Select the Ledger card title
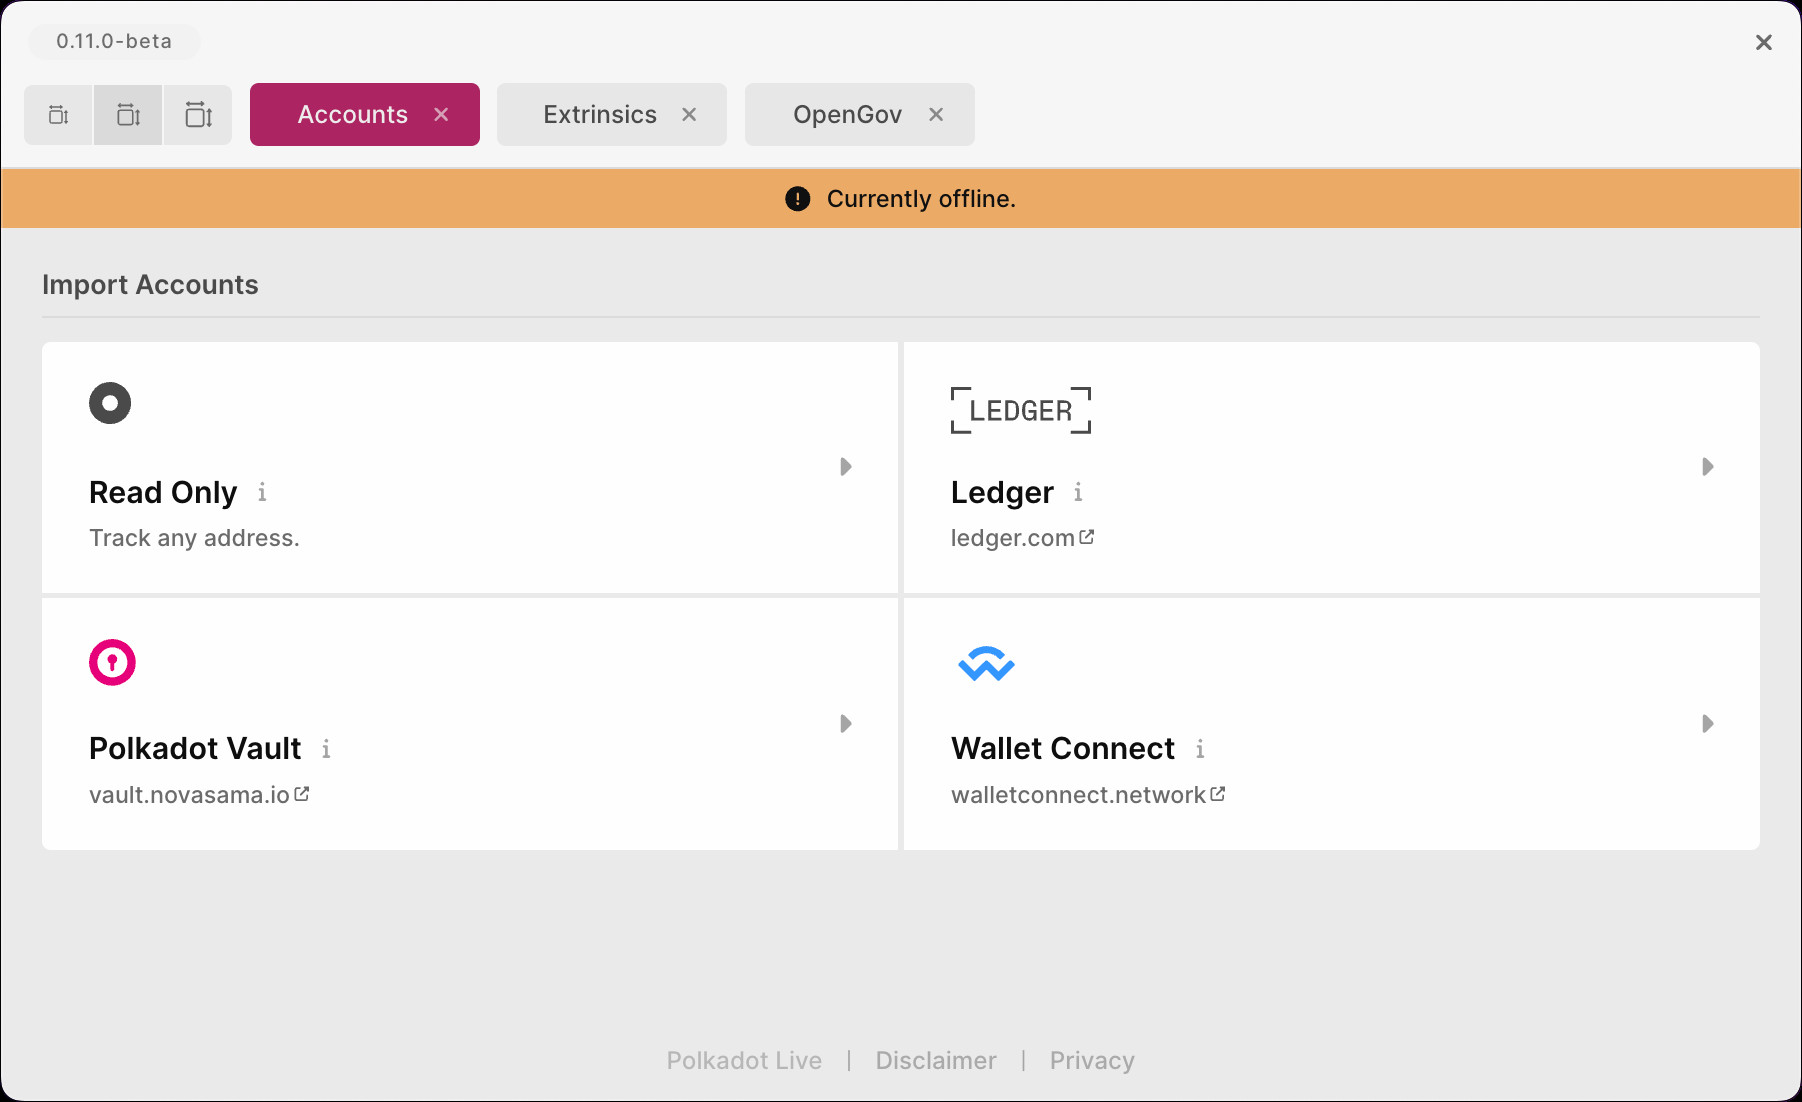The image size is (1802, 1102). click(1002, 492)
